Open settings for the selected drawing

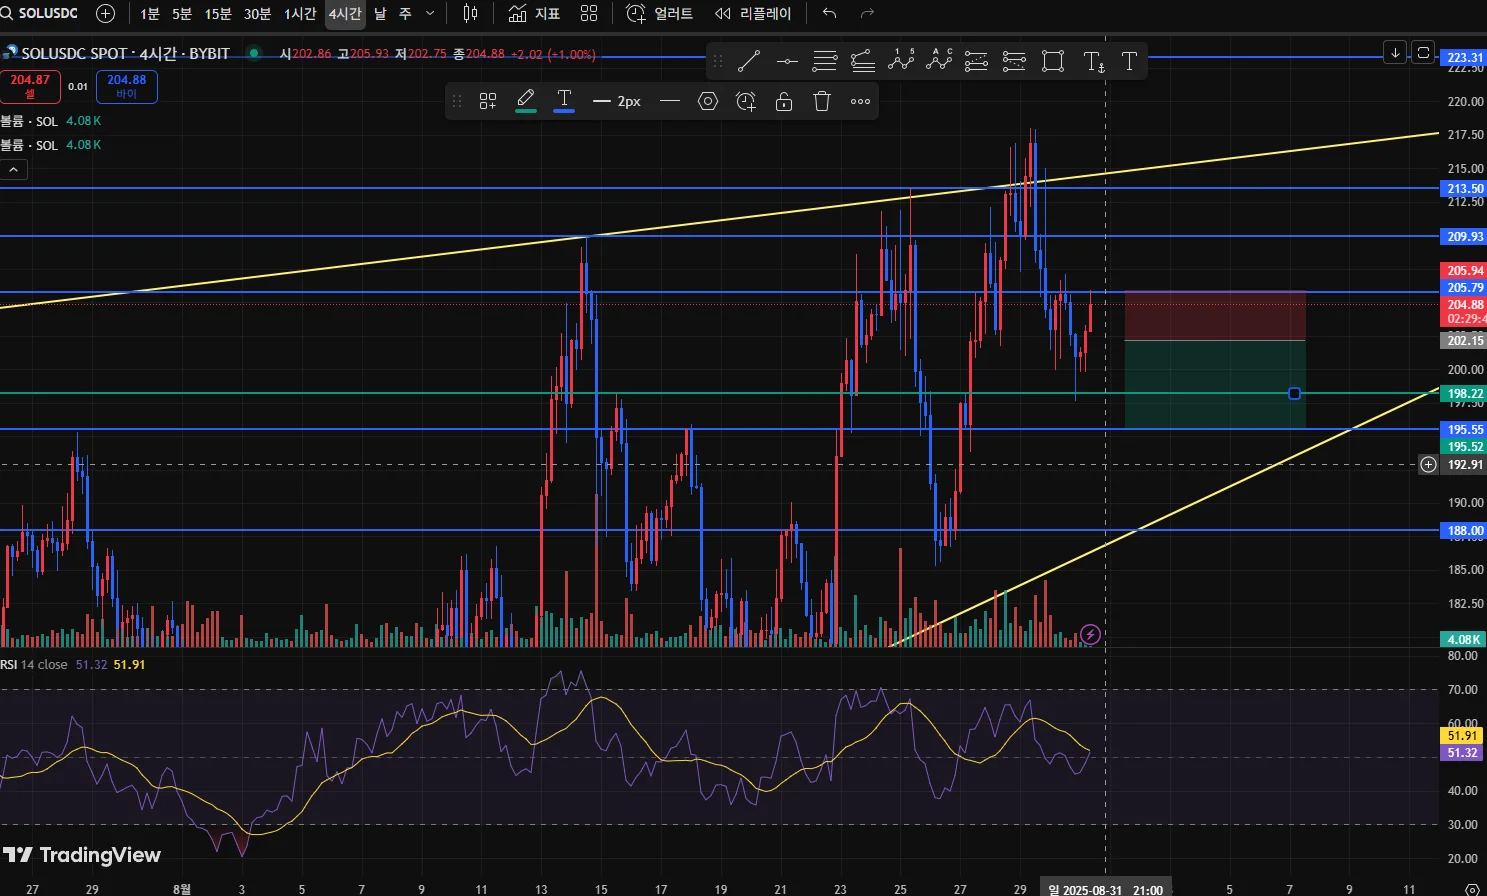(x=708, y=101)
